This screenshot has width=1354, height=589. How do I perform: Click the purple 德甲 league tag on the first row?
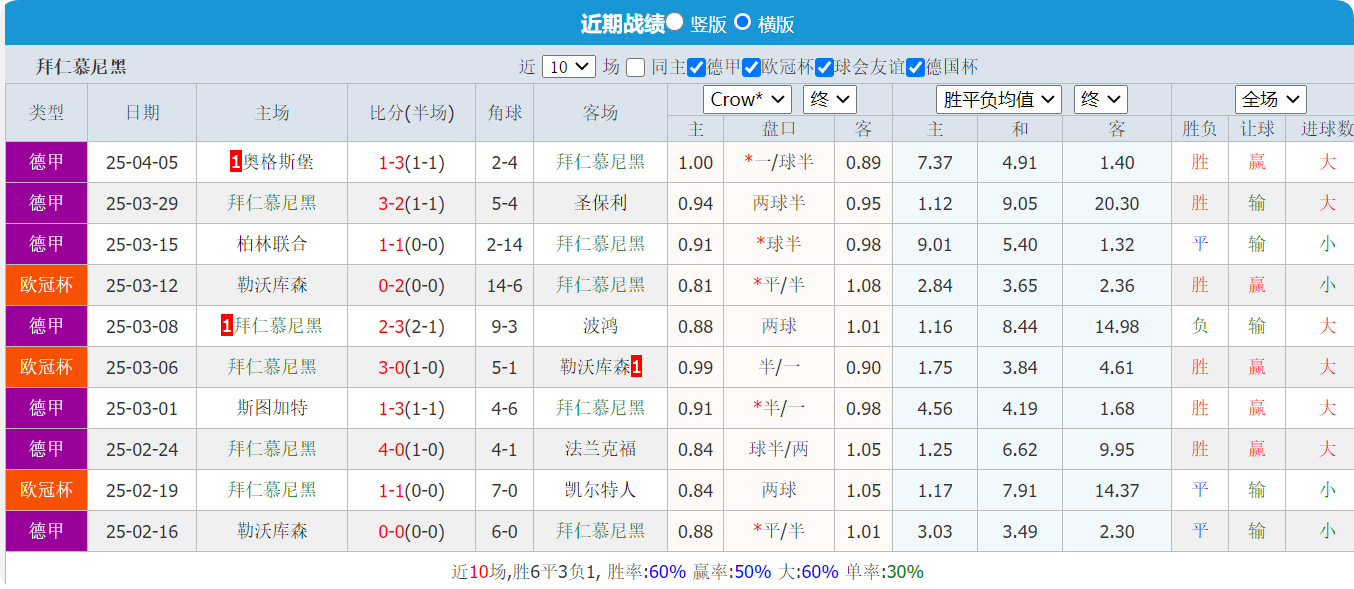click(x=46, y=162)
